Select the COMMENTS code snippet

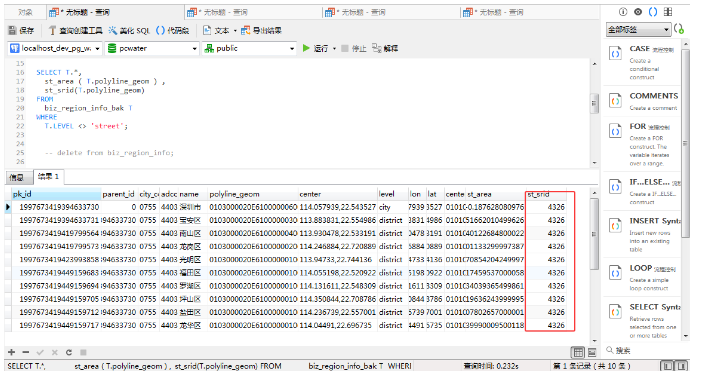642,101
